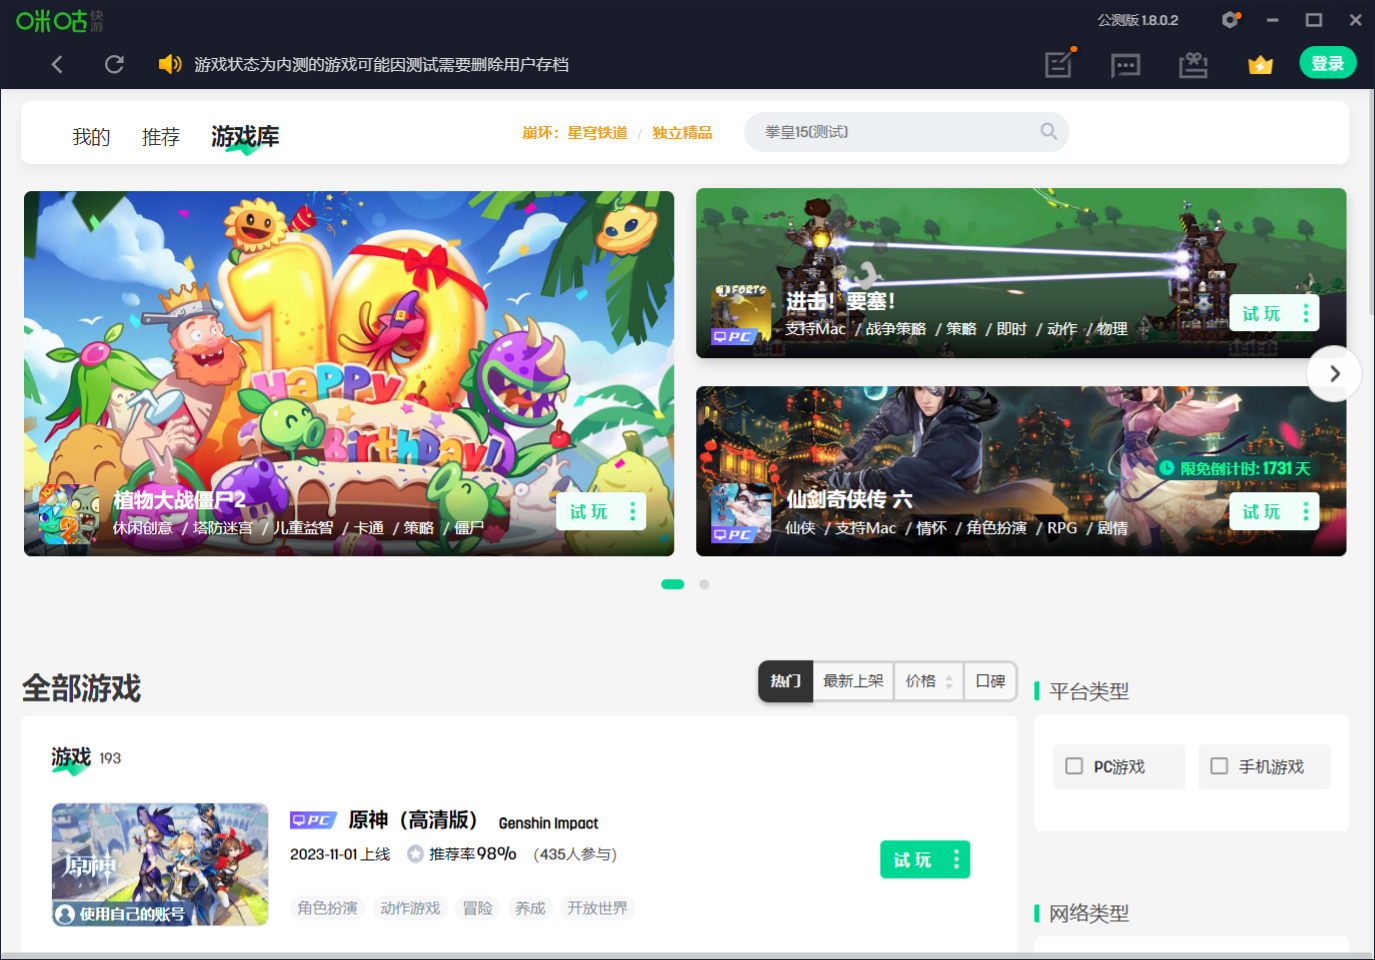
Task: Click the 开放世界 tag under 原神
Action: coord(597,908)
